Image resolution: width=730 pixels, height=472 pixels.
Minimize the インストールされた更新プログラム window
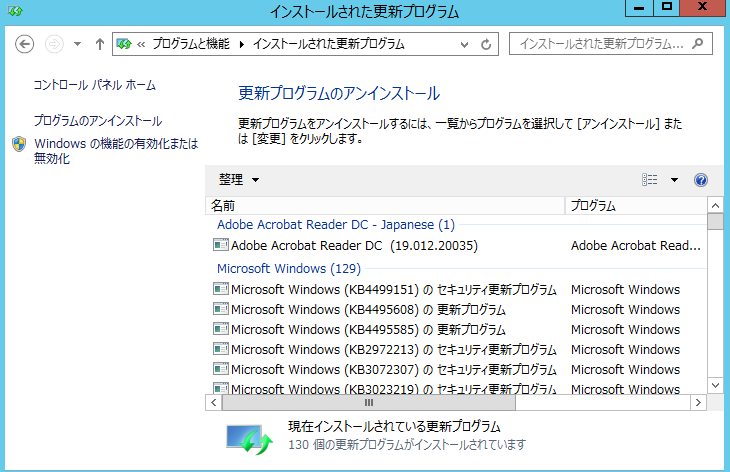click(x=639, y=8)
